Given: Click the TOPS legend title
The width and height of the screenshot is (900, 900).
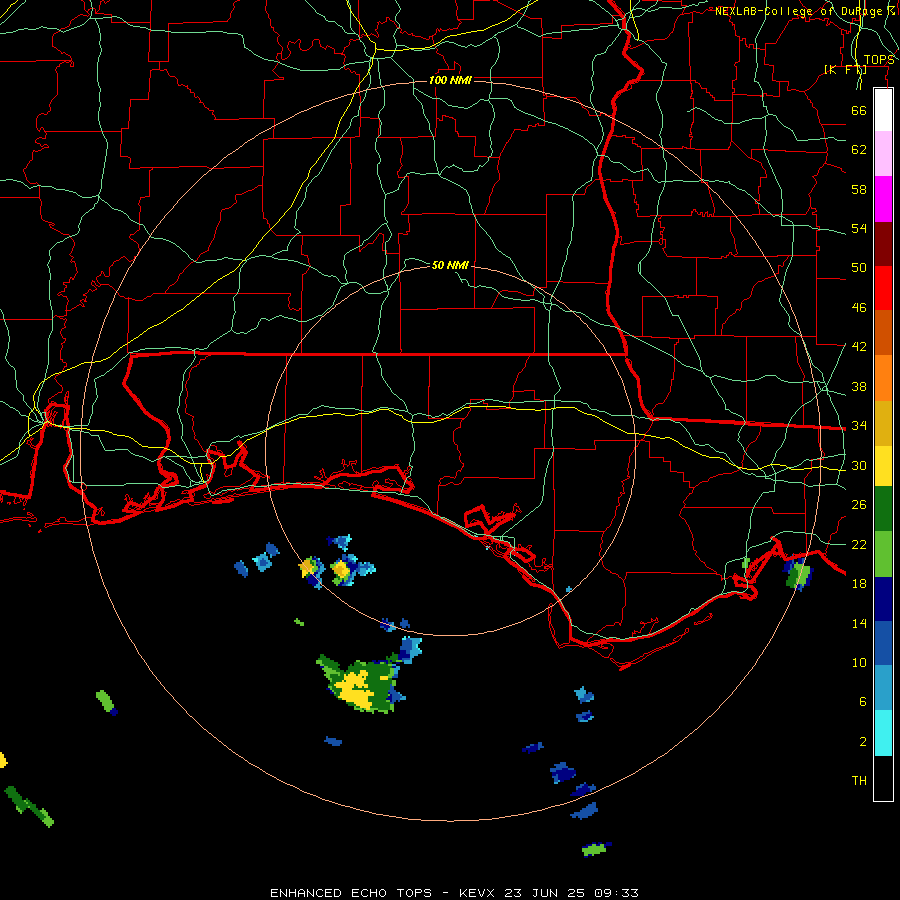Looking at the screenshot, I should (879, 60).
